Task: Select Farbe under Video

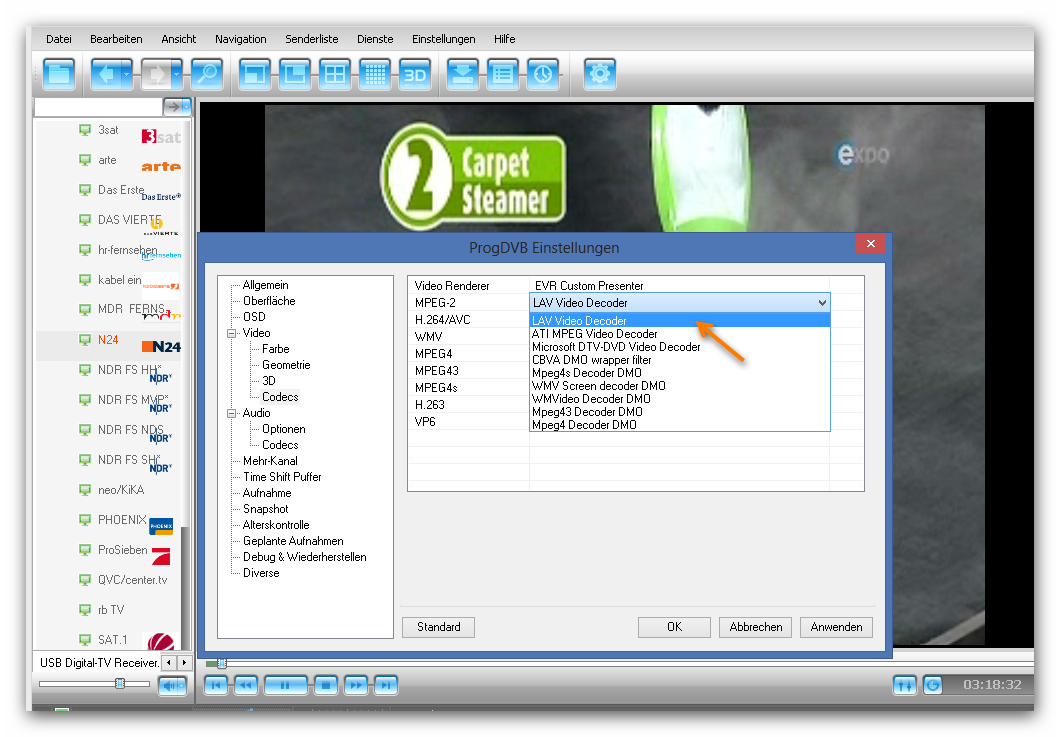Action: click(276, 349)
